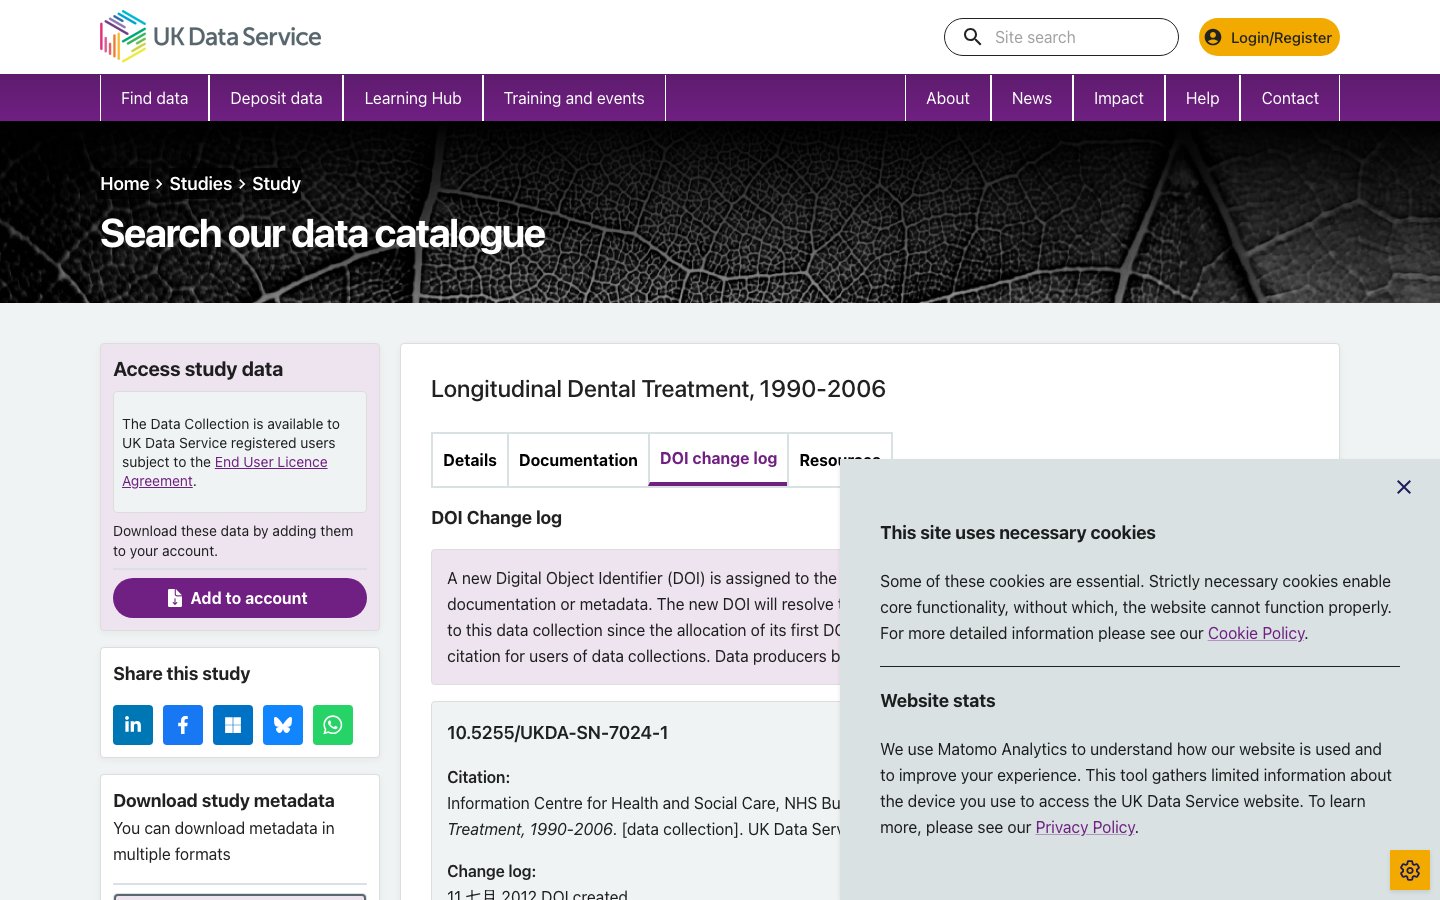The width and height of the screenshot is (1440, 900).
Task: Click the Add to account button
Action: coord(240,598)
